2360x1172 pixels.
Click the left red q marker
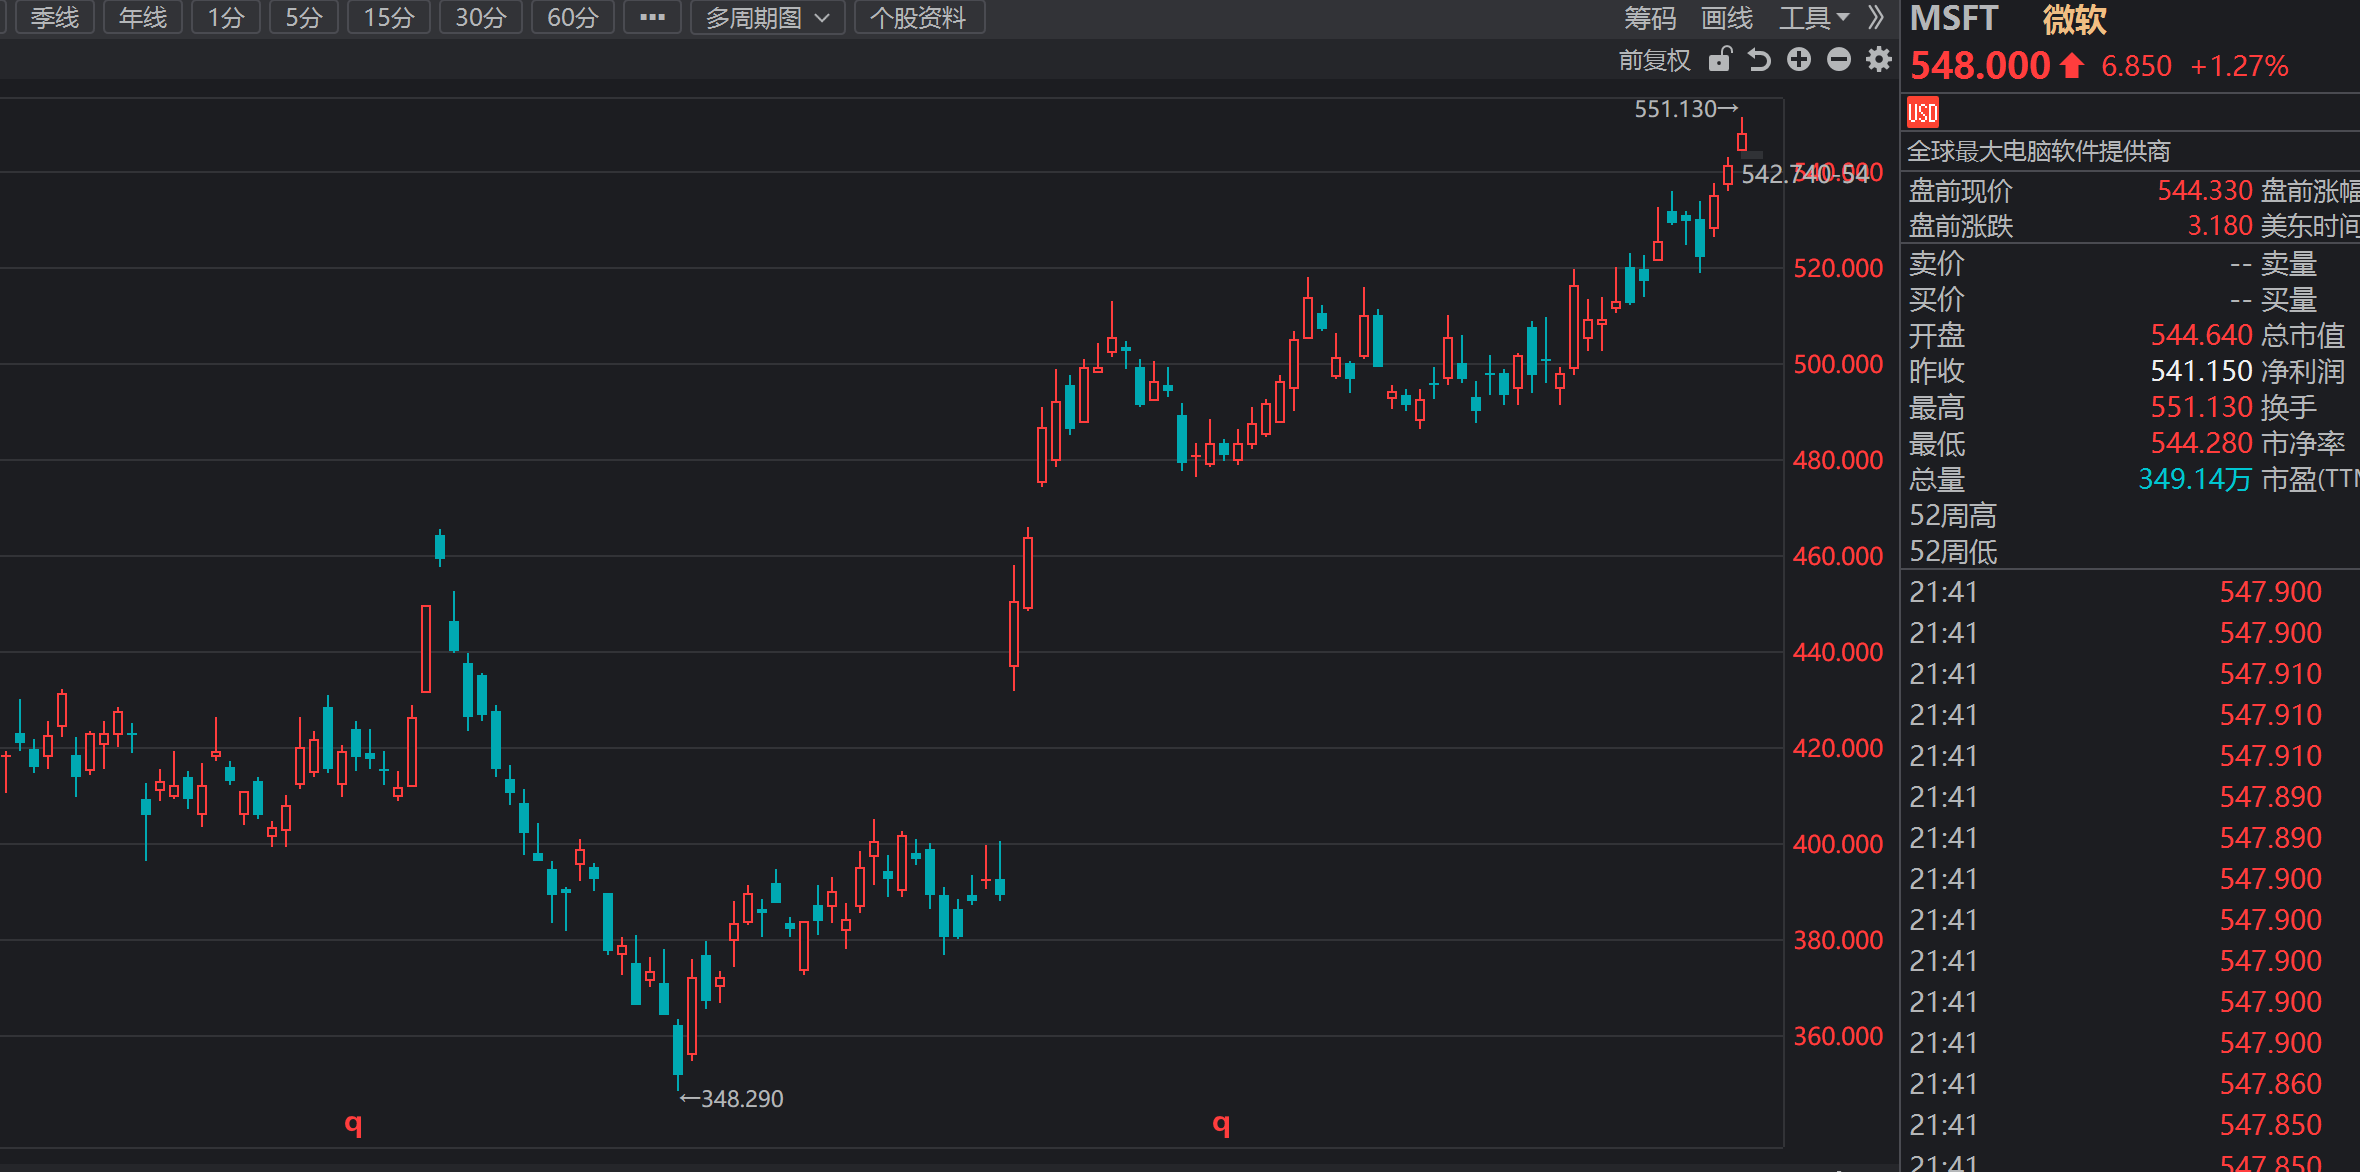[353, 1124]
